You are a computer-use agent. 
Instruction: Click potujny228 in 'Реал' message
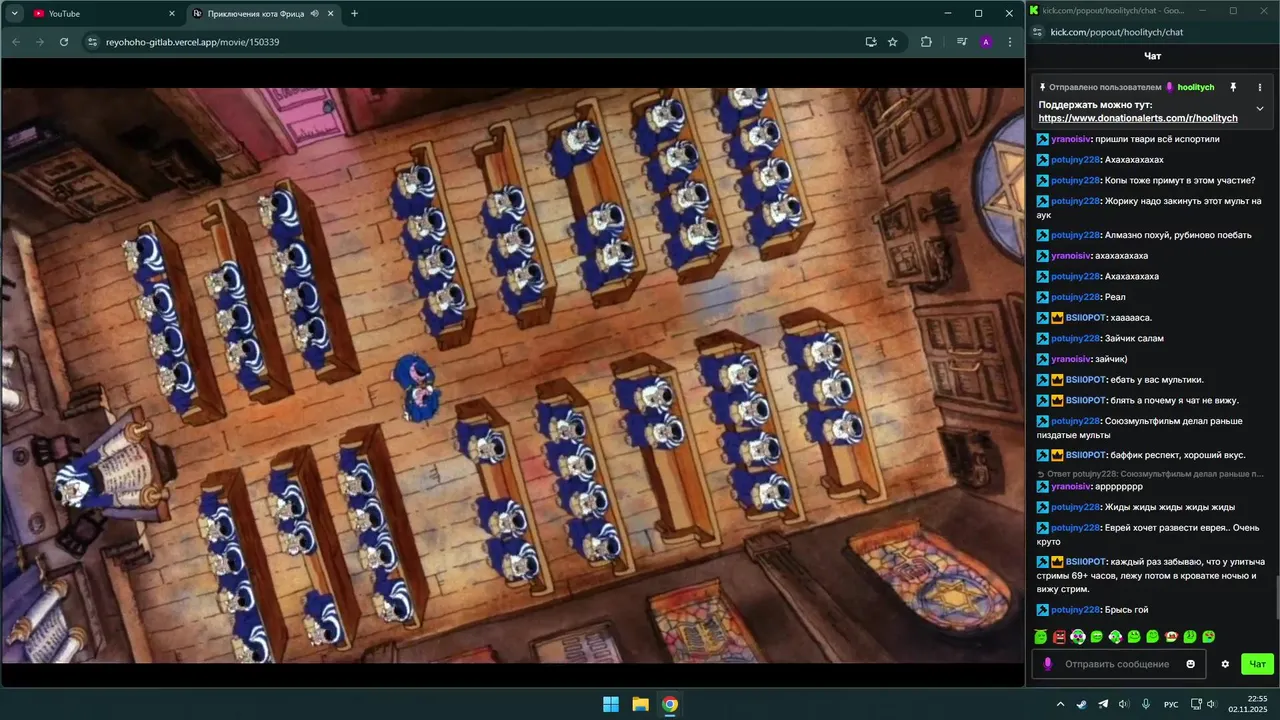[1075, 297]
